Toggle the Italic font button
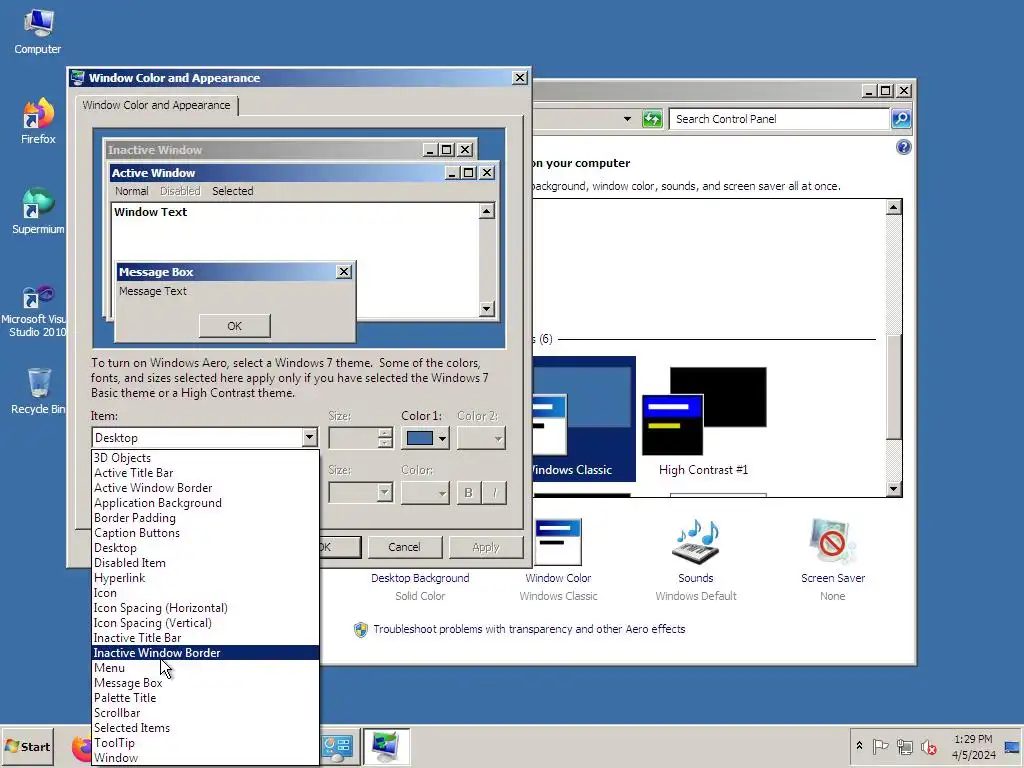Screen dimensions: 1024x768 point(494,492)
